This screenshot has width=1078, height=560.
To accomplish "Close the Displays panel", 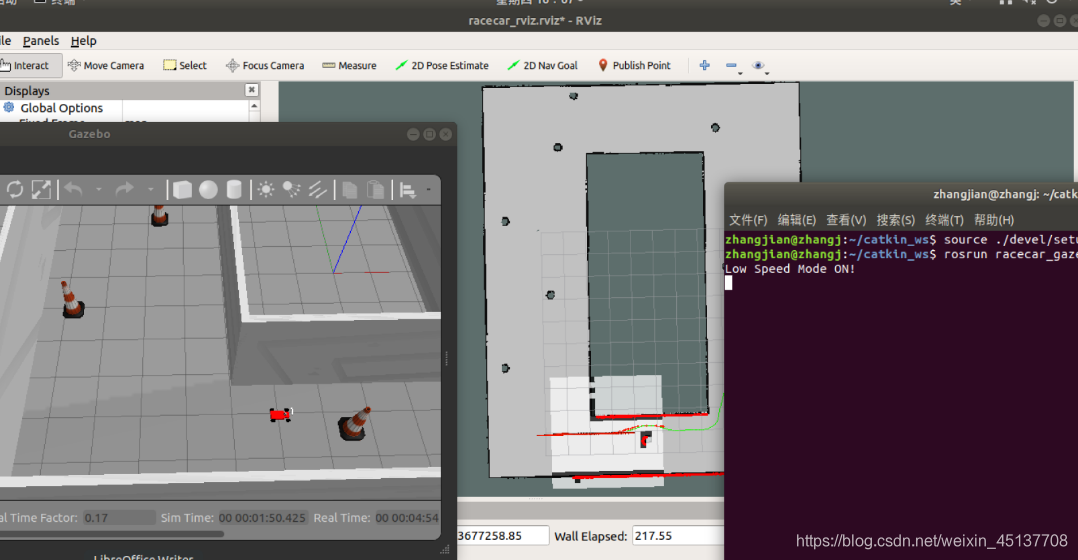I will point(252,90).
